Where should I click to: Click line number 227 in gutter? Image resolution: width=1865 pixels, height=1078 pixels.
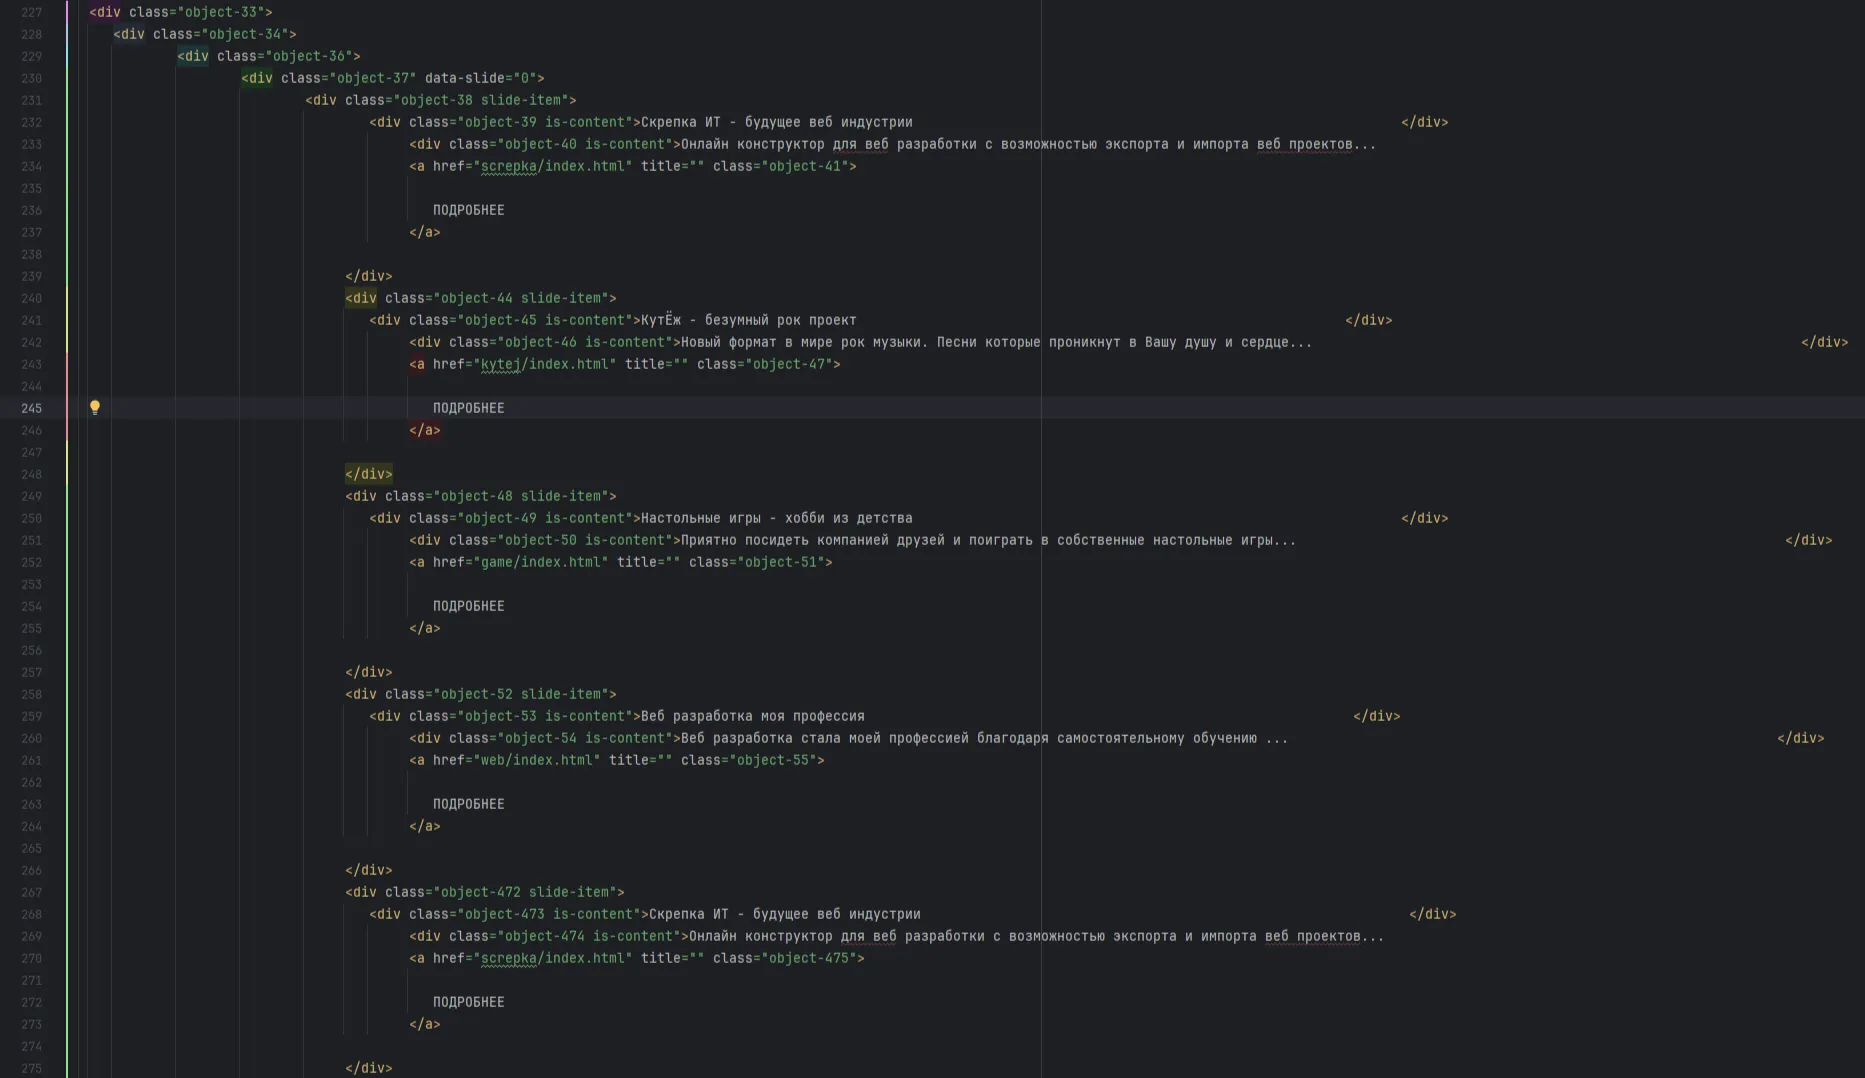pyautogui.click(x=32, y=12)
